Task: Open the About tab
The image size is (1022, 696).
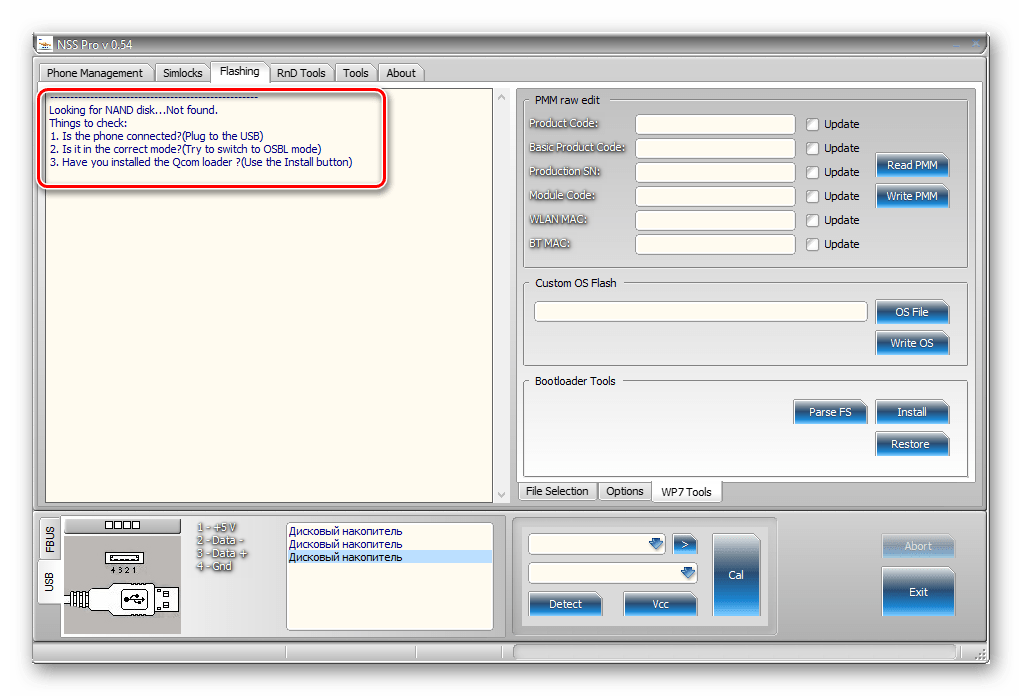Action: point(401,73)
